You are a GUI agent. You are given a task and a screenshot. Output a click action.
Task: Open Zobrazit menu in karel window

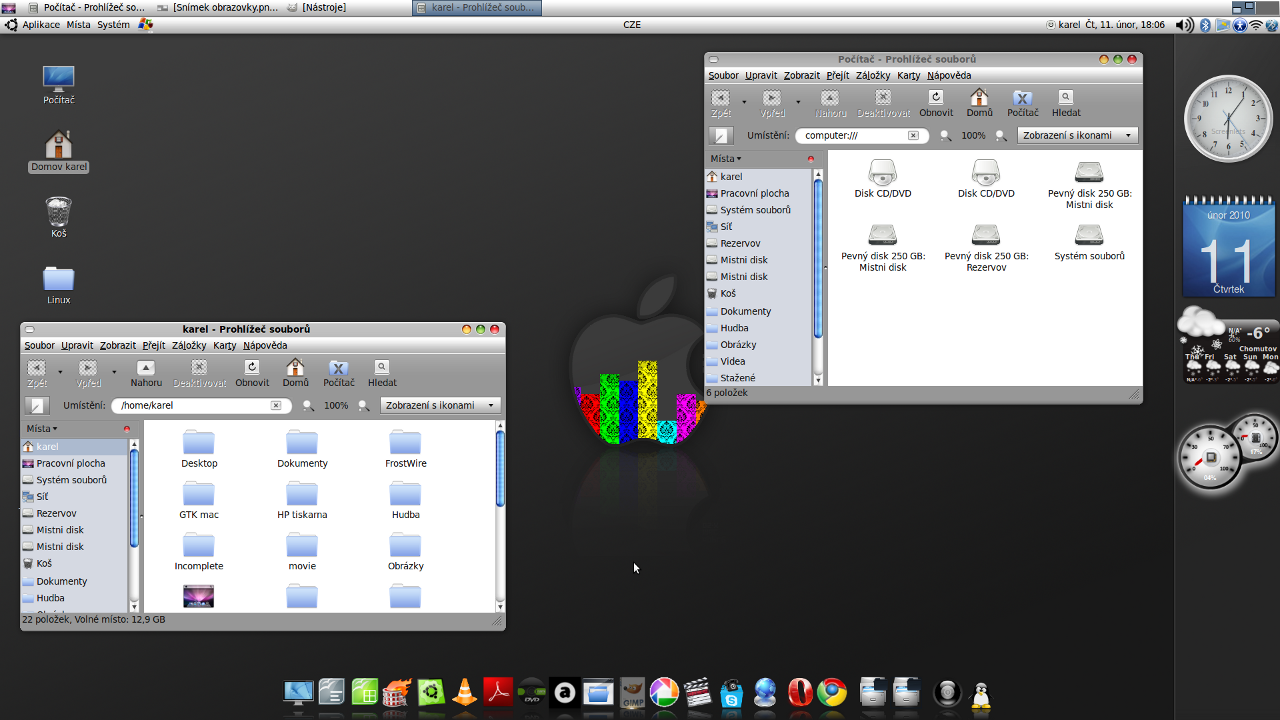tap(117, 346)
